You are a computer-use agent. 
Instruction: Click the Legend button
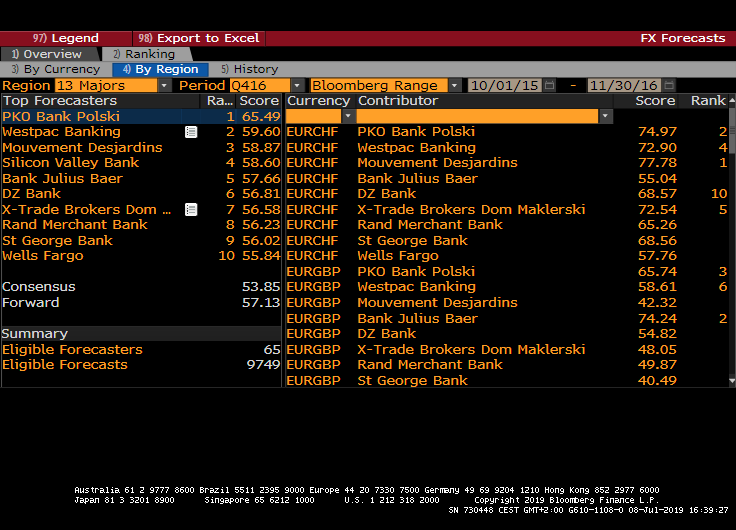click(66, 38)
